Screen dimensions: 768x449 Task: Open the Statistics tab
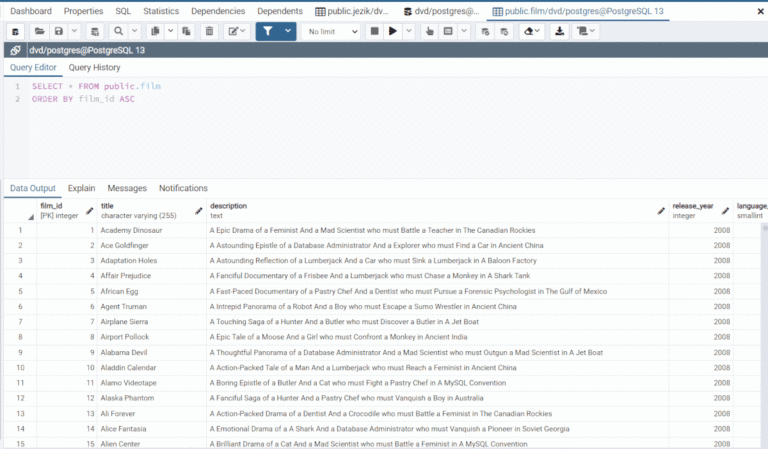coord(161,11)
